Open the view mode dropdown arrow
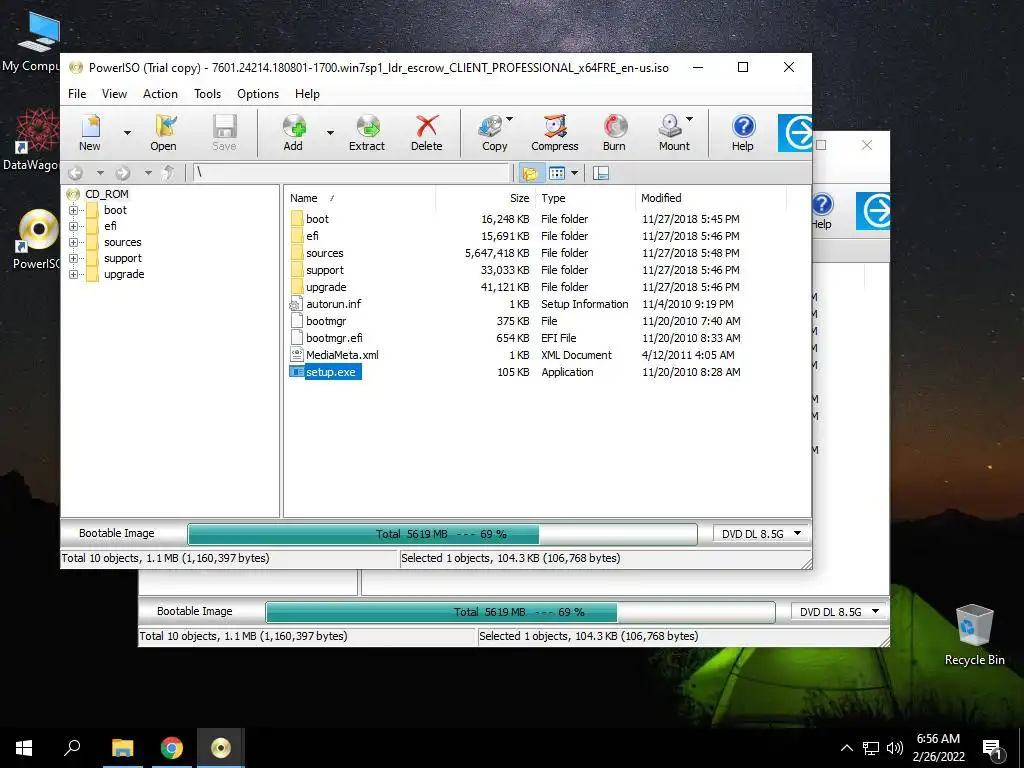1024x768 pixels. (575, 173)
